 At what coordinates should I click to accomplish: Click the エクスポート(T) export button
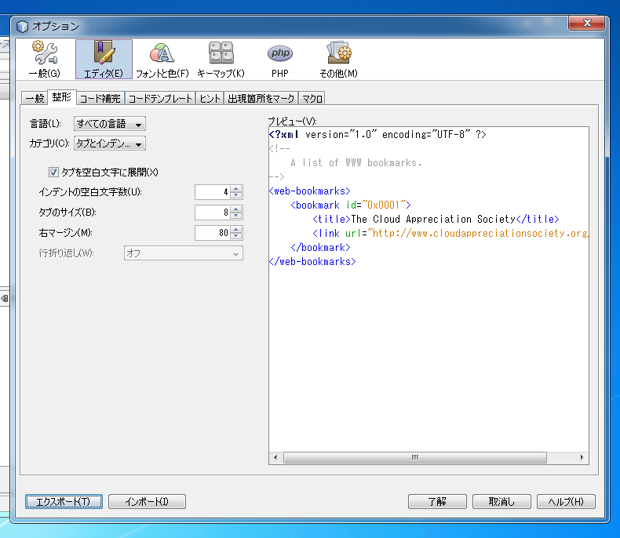[64, 502]
